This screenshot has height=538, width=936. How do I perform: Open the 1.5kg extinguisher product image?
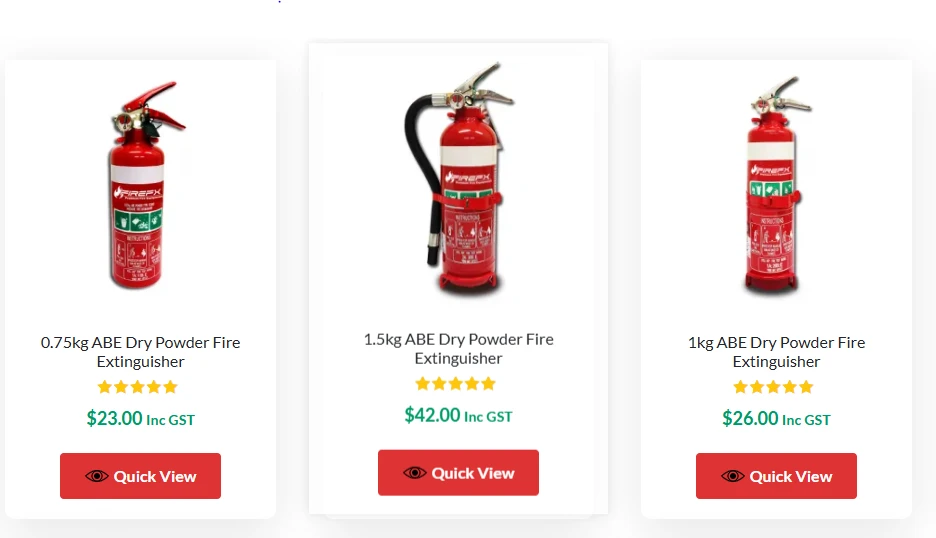pos(459,179)
